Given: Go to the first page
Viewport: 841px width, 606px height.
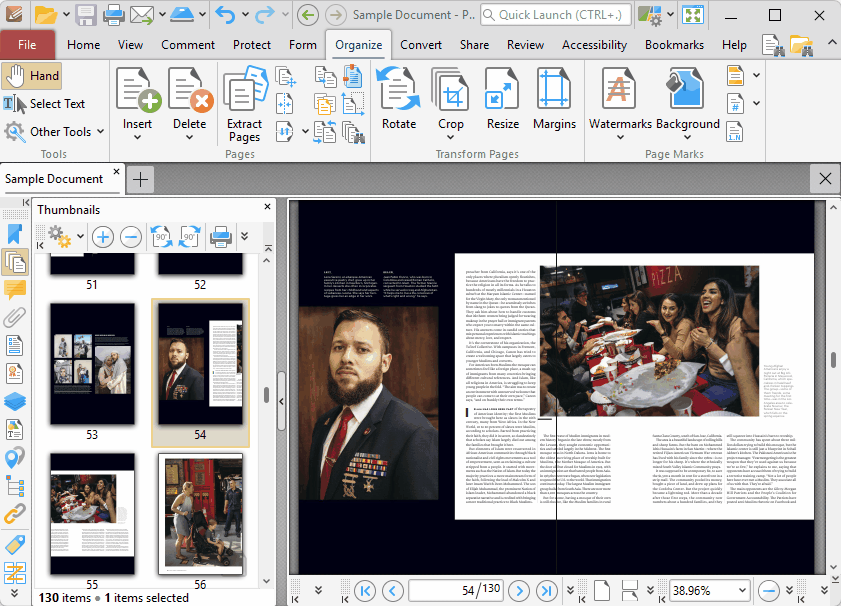Looking at the screenshot, I should (x=365, y=590).
